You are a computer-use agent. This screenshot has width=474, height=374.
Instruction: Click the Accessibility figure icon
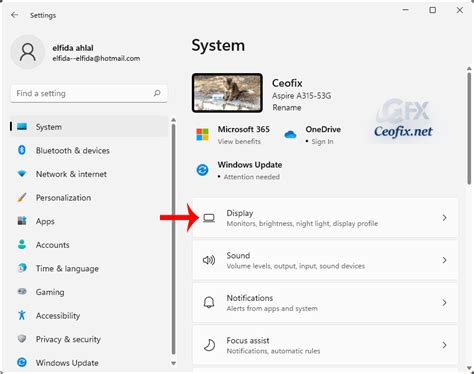pos(22,315)
